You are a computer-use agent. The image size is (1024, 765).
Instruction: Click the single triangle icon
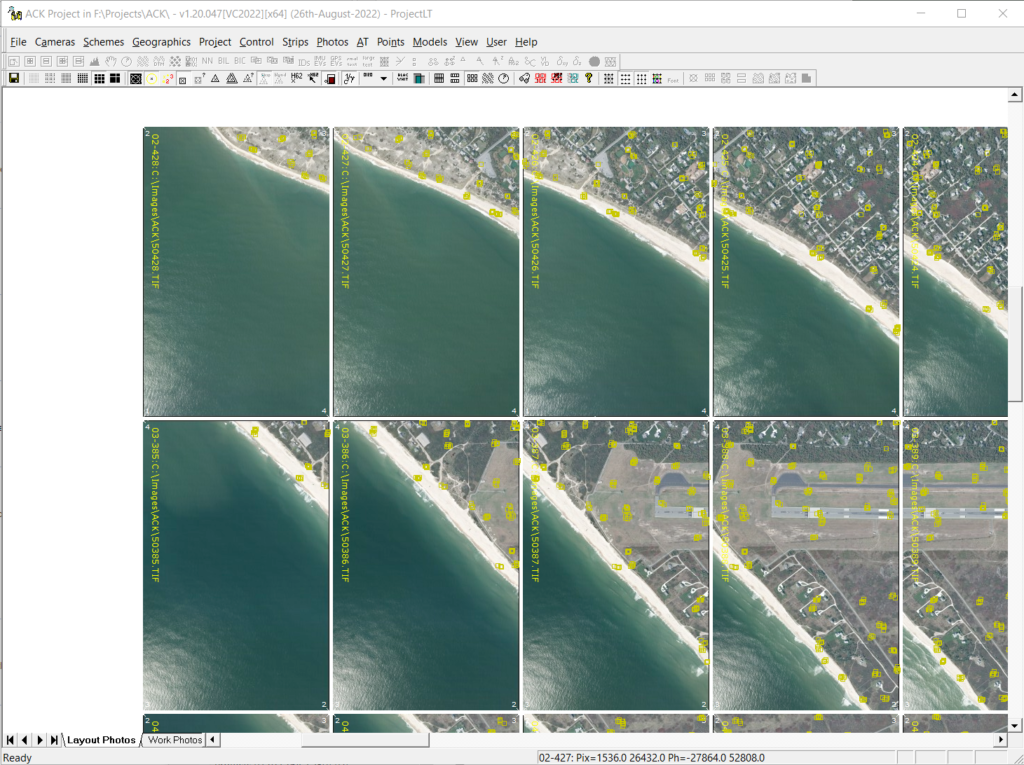[x=216, y=78]
